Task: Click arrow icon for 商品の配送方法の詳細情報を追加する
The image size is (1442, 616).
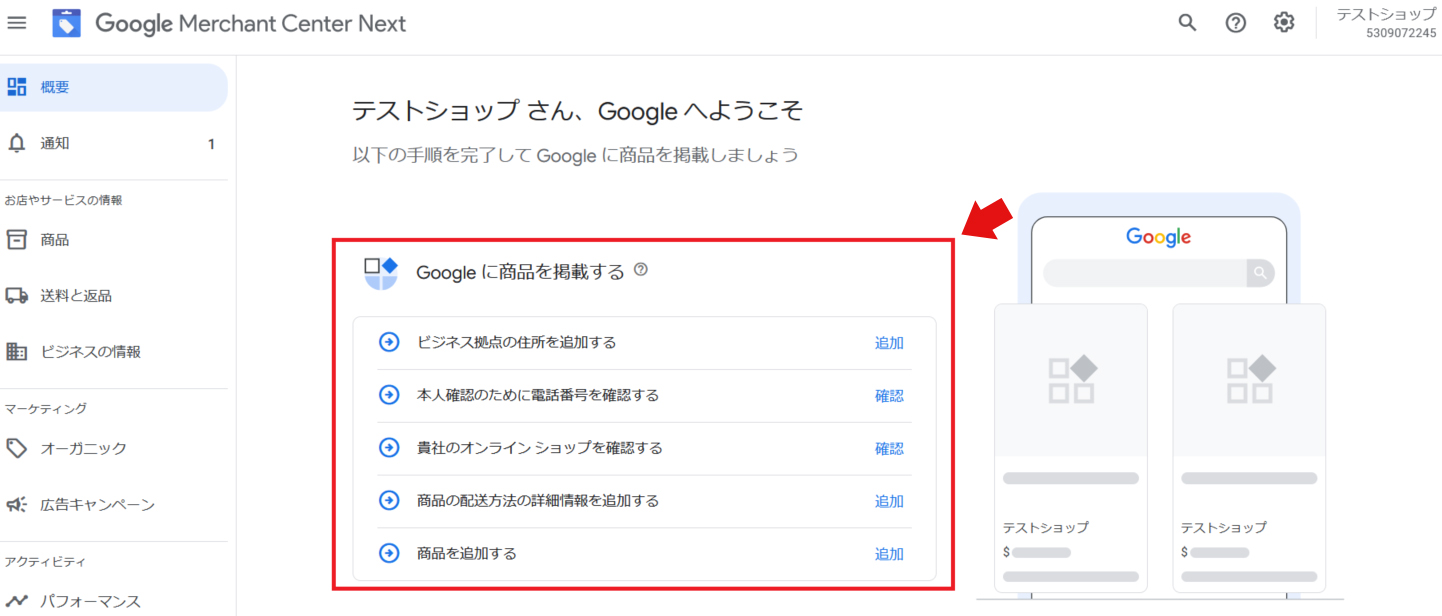Action: click(389, 500)
